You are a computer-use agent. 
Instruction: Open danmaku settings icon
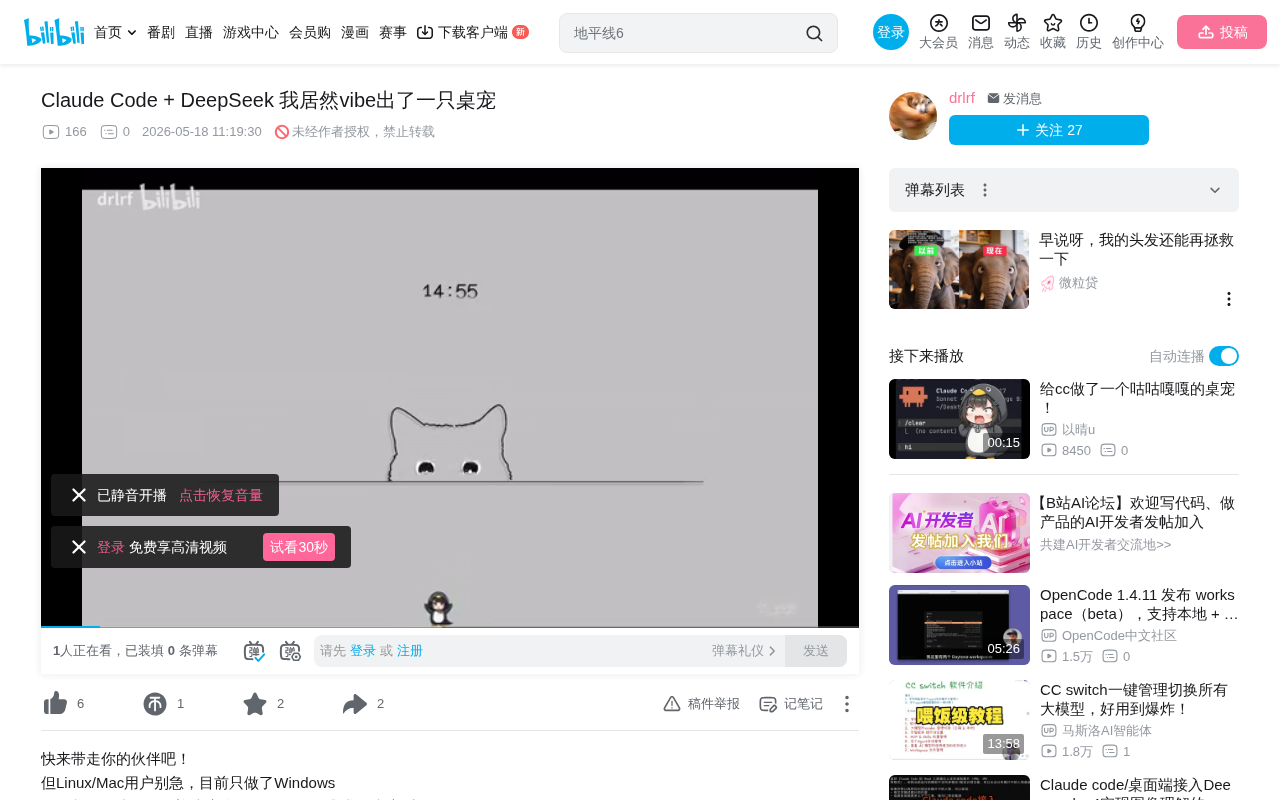[290, 651]
